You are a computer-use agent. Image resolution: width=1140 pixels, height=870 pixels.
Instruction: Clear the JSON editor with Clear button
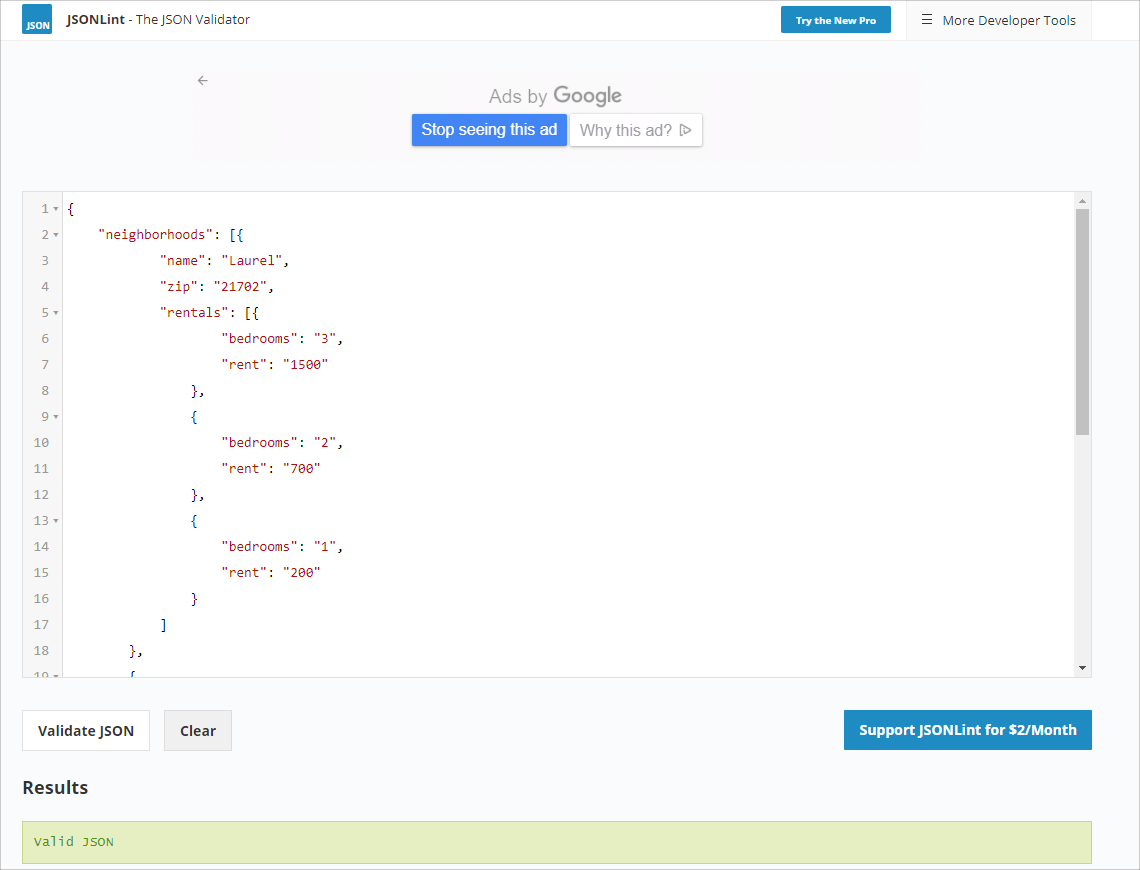pyautogui.click(x=198, y=730)
